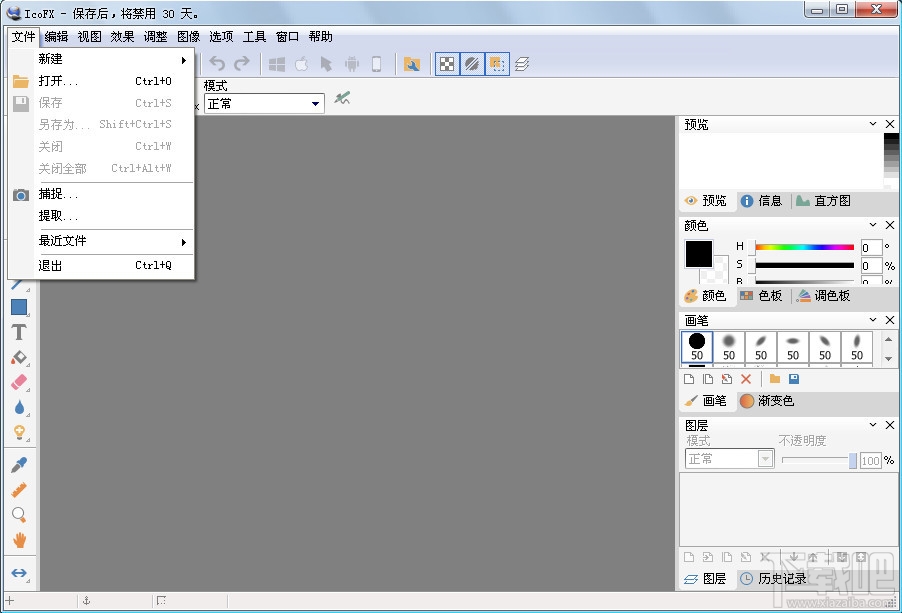Delete a brush with the red X button
Image resolution: width=902 pixels, height=613 pixels.
pos(746,379)
